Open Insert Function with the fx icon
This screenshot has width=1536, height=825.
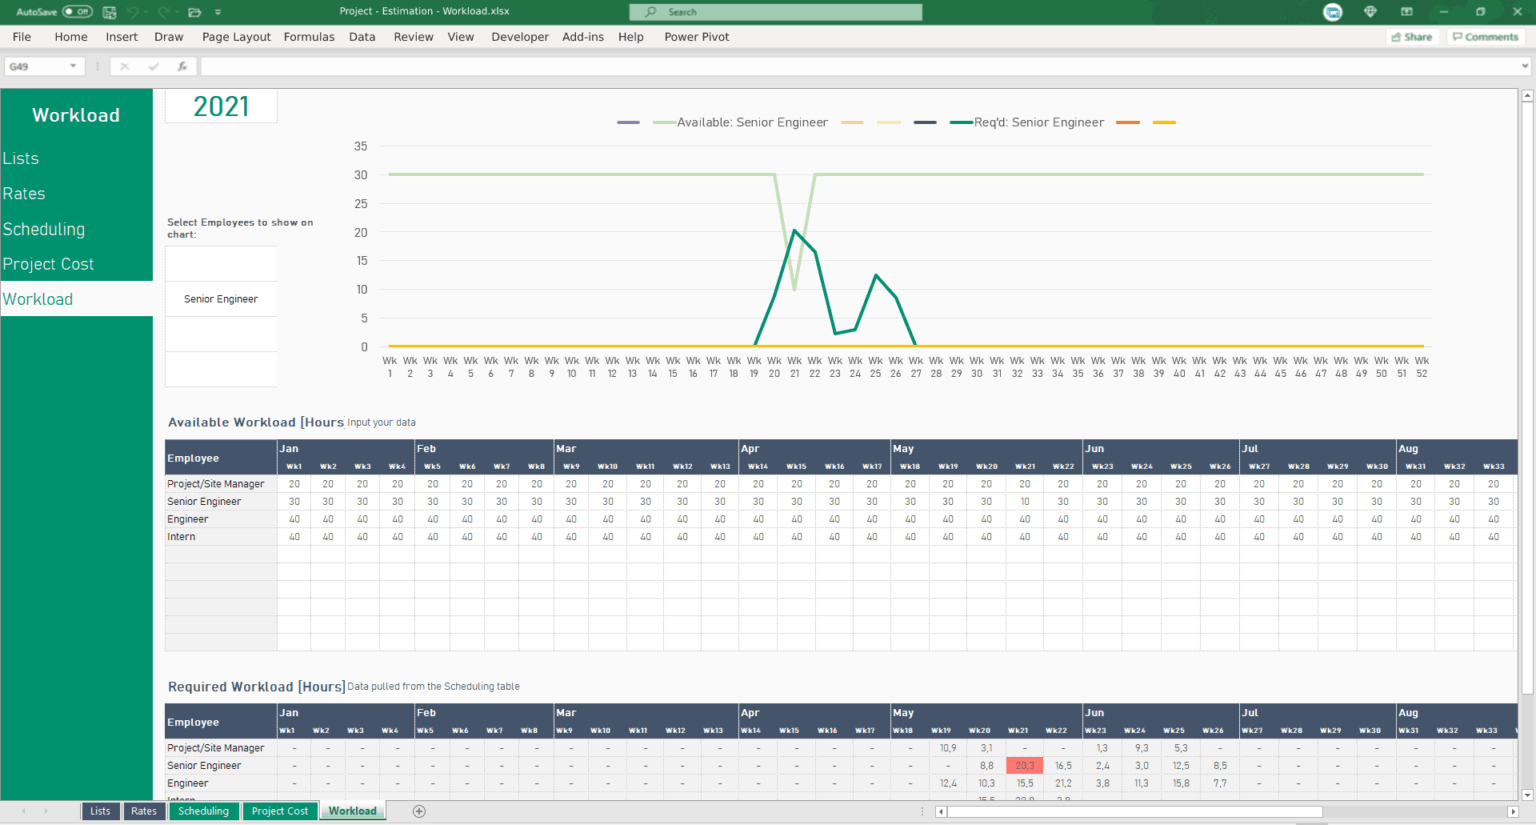[x=181, y=65]
